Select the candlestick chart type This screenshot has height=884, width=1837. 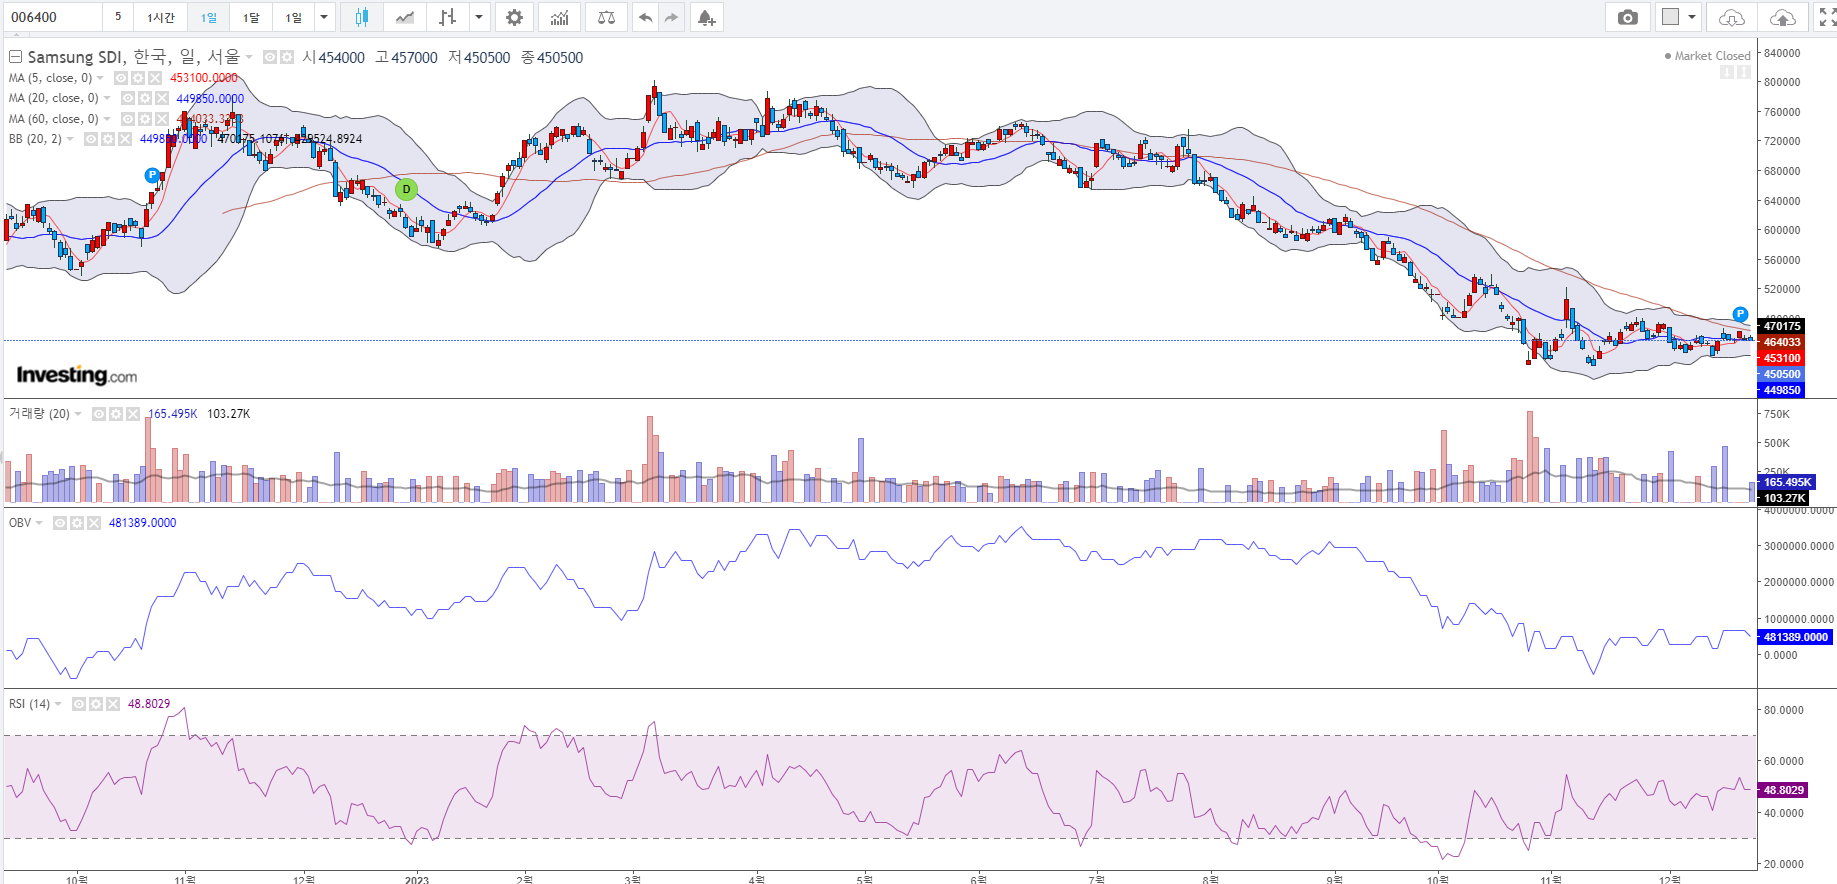pos(361,17)
